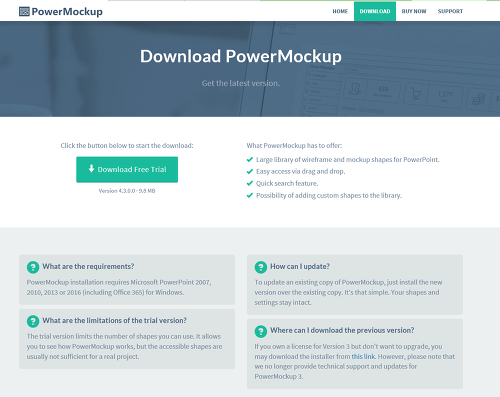
Task: Click the download arrow icon on the button
Action: 91,169
